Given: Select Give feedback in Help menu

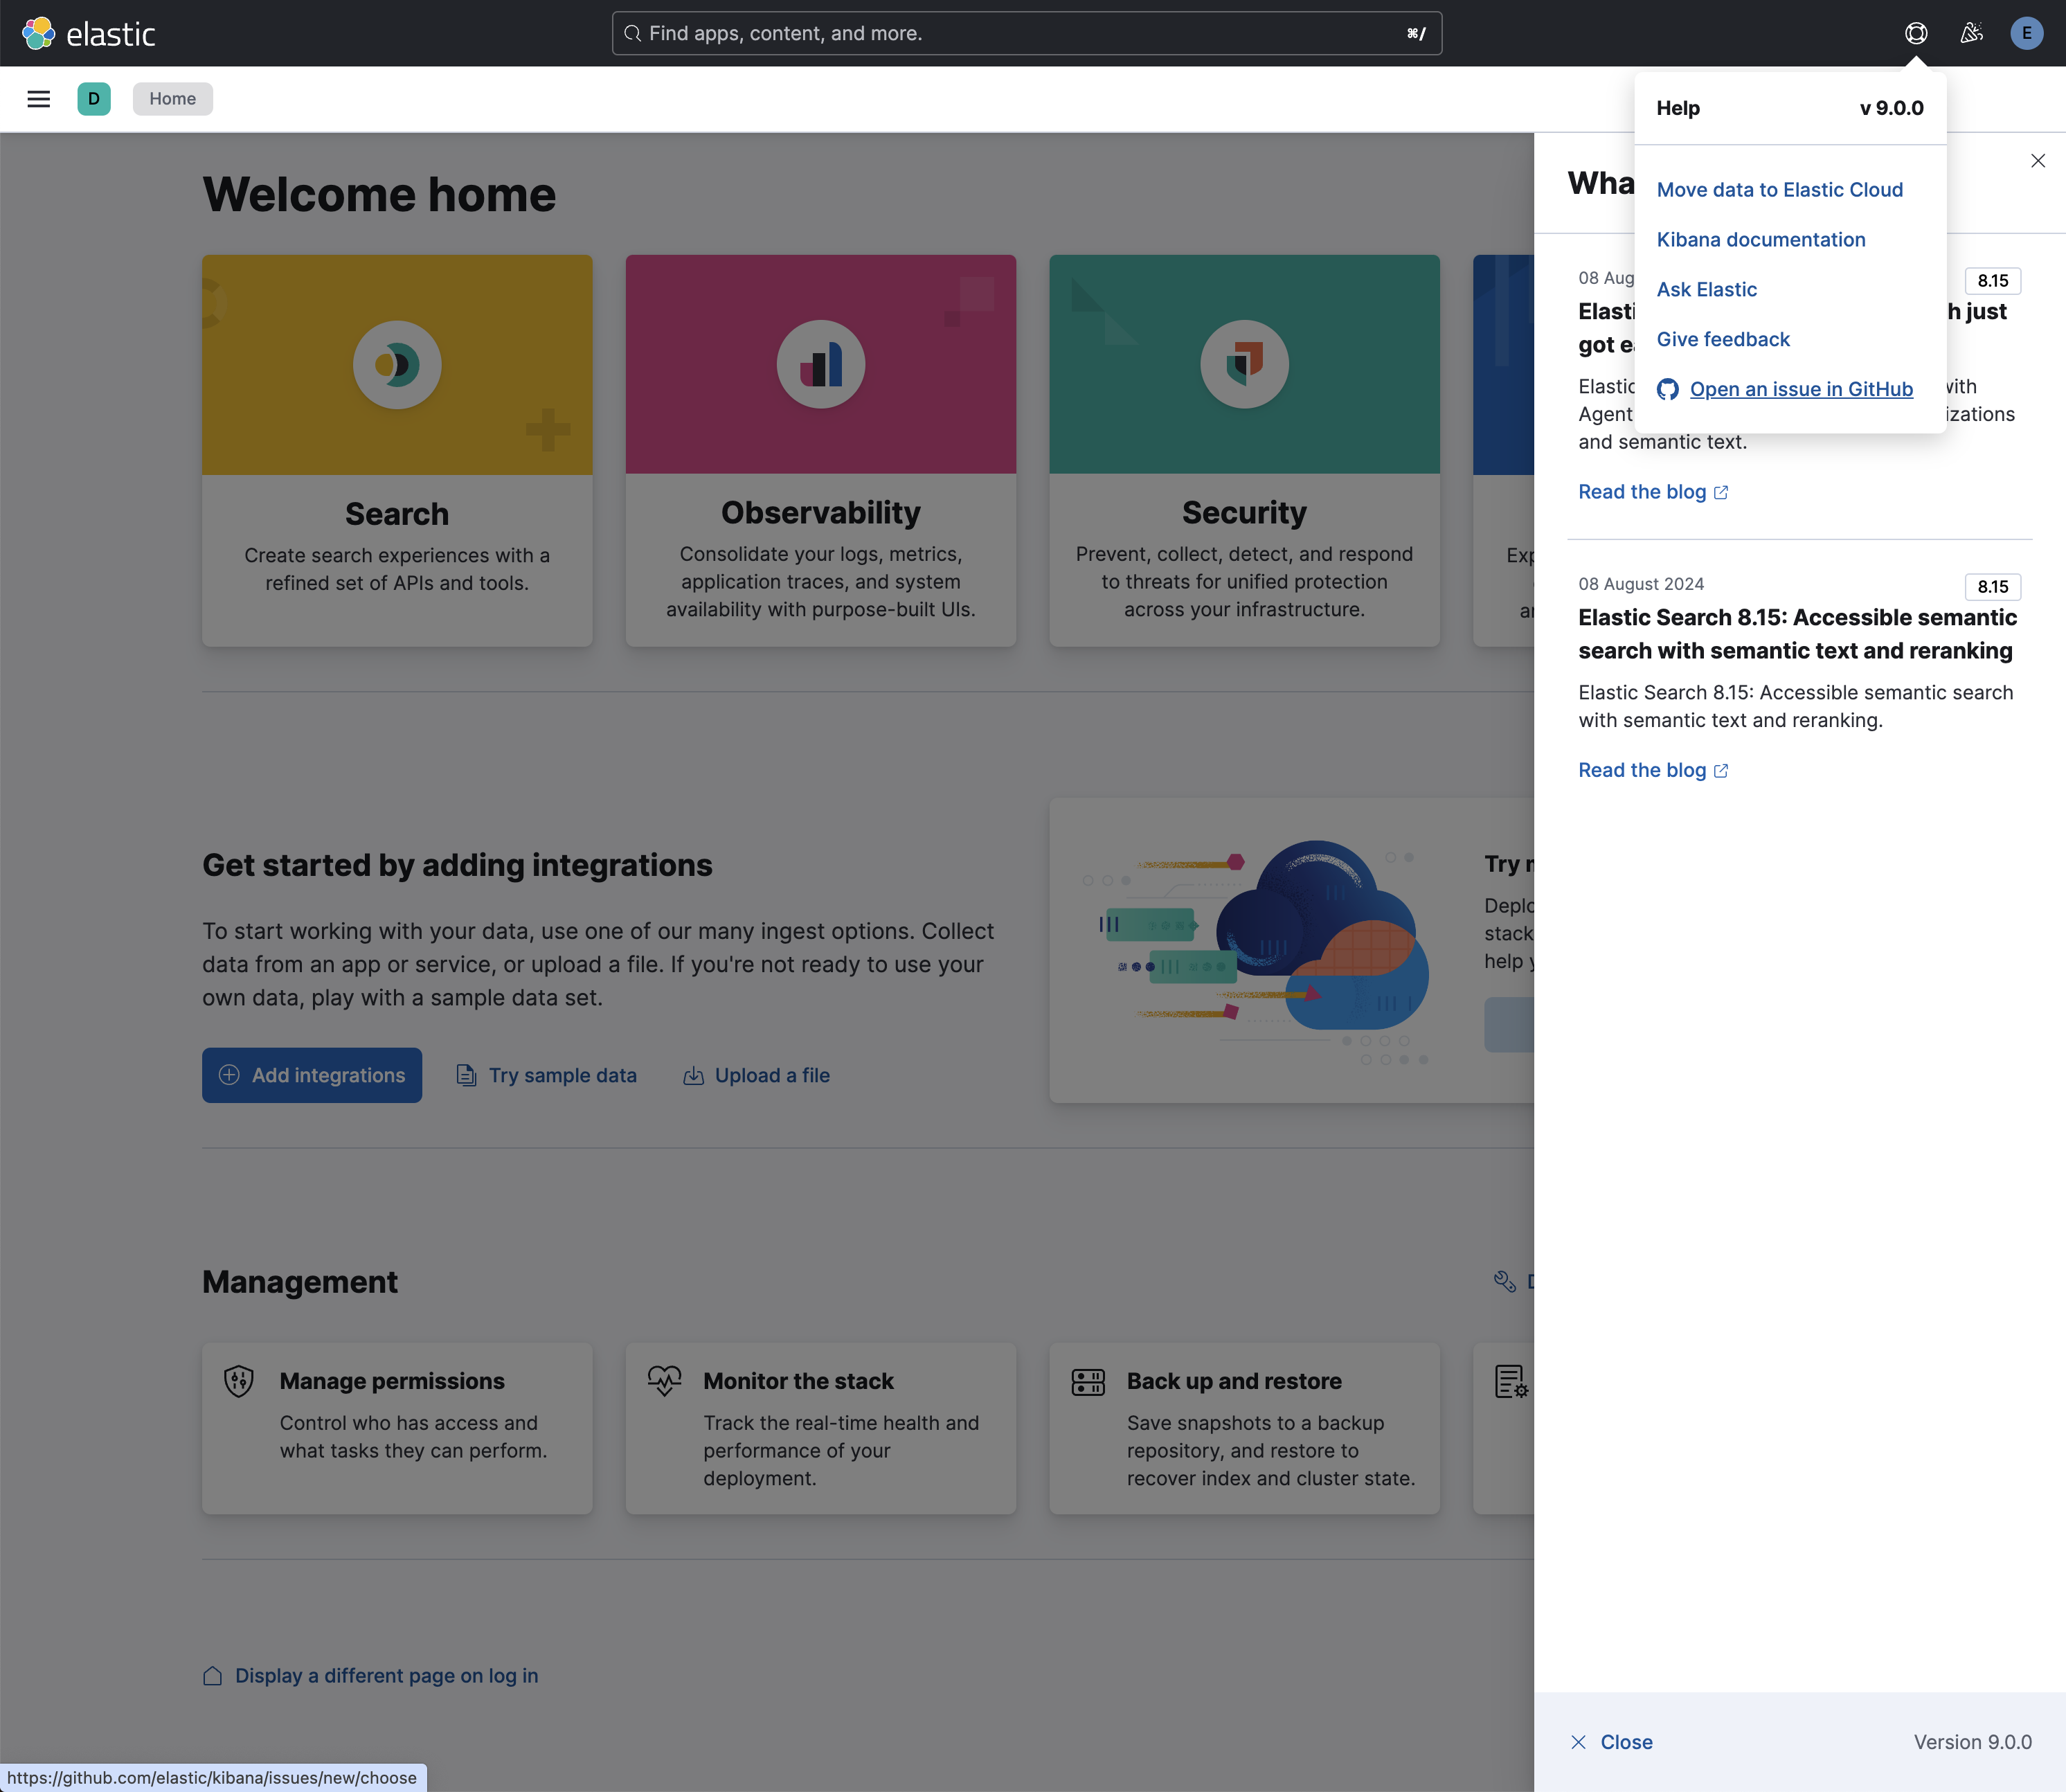Looking at the screenshot, I should pyautogui.click(x=1723, y=340).
